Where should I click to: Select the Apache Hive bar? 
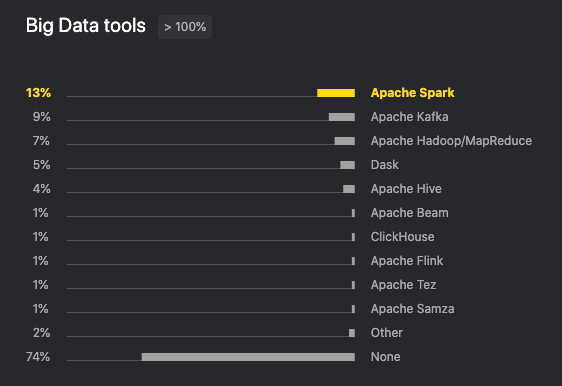tap(349, 189)
